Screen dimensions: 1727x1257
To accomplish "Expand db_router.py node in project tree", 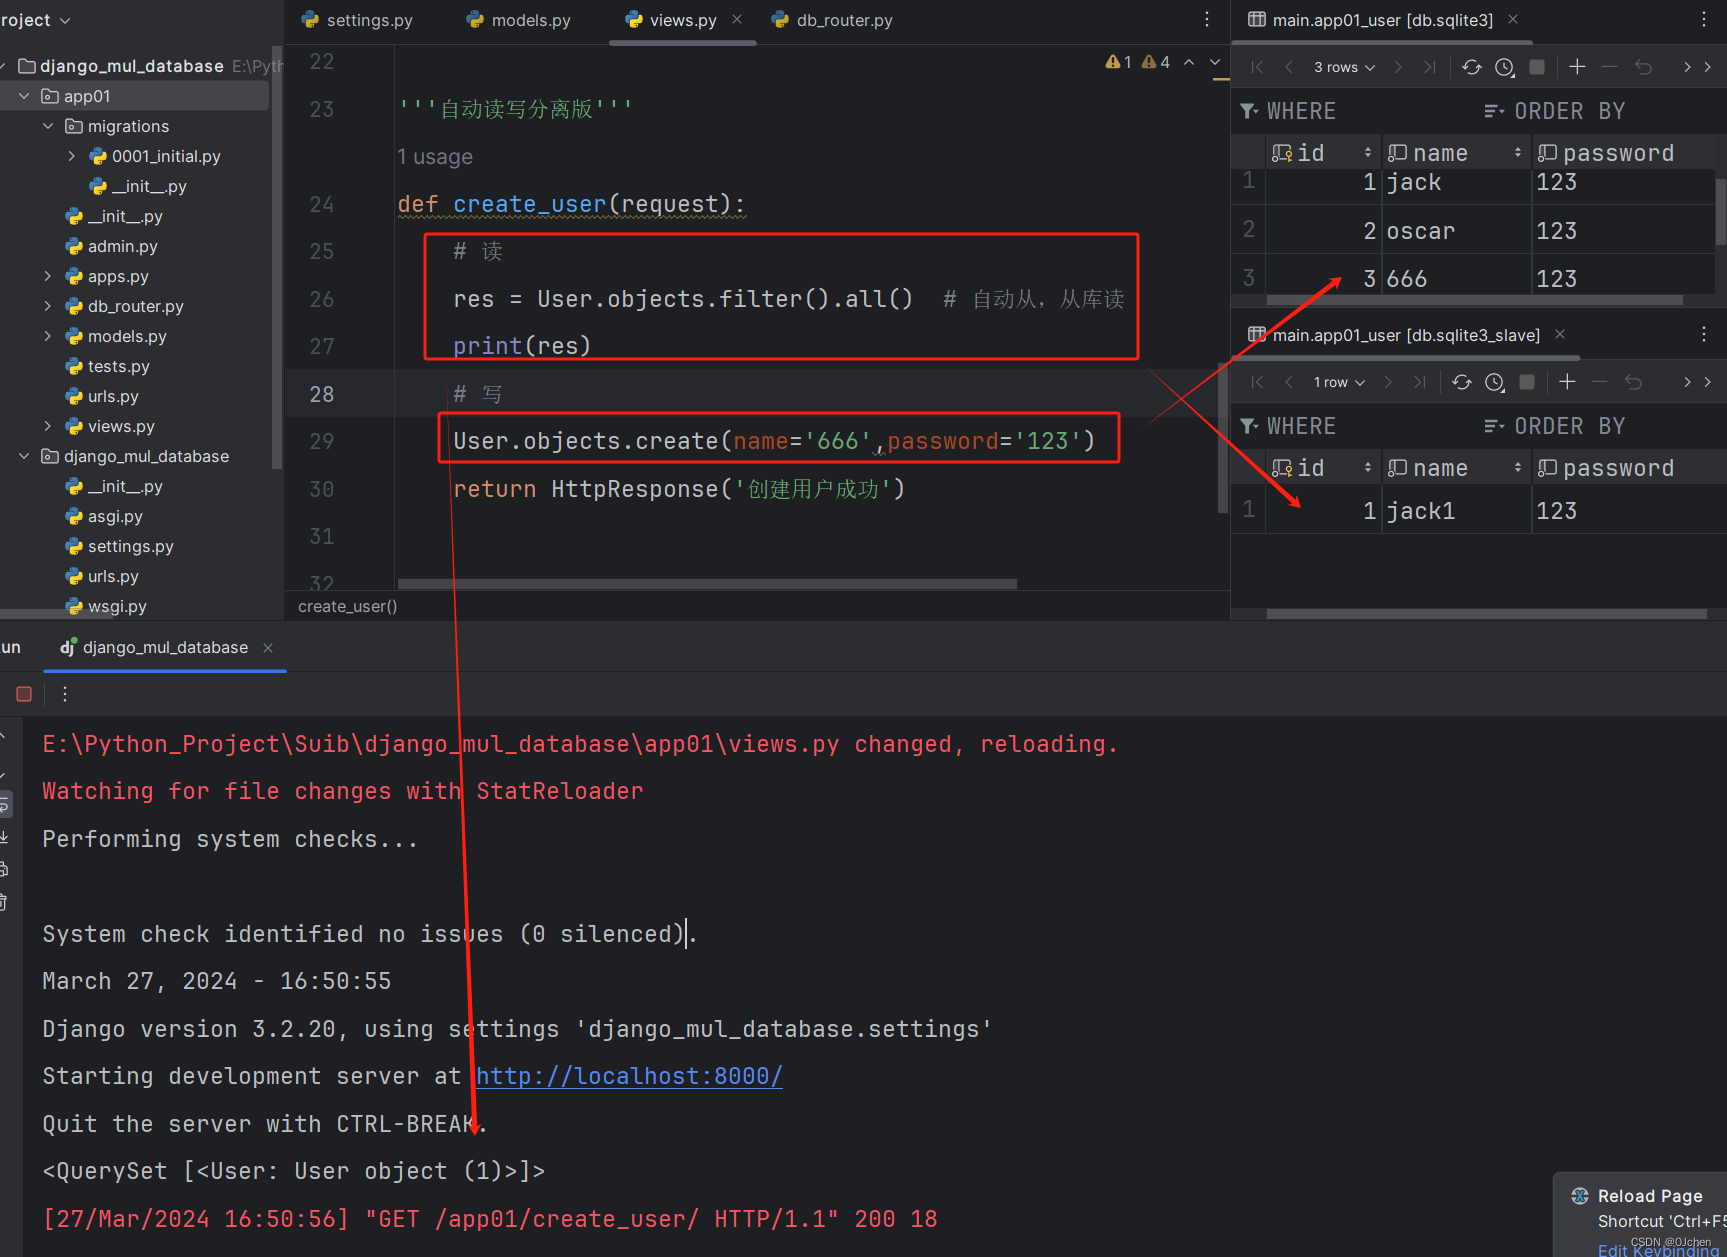I will (48, 306).
